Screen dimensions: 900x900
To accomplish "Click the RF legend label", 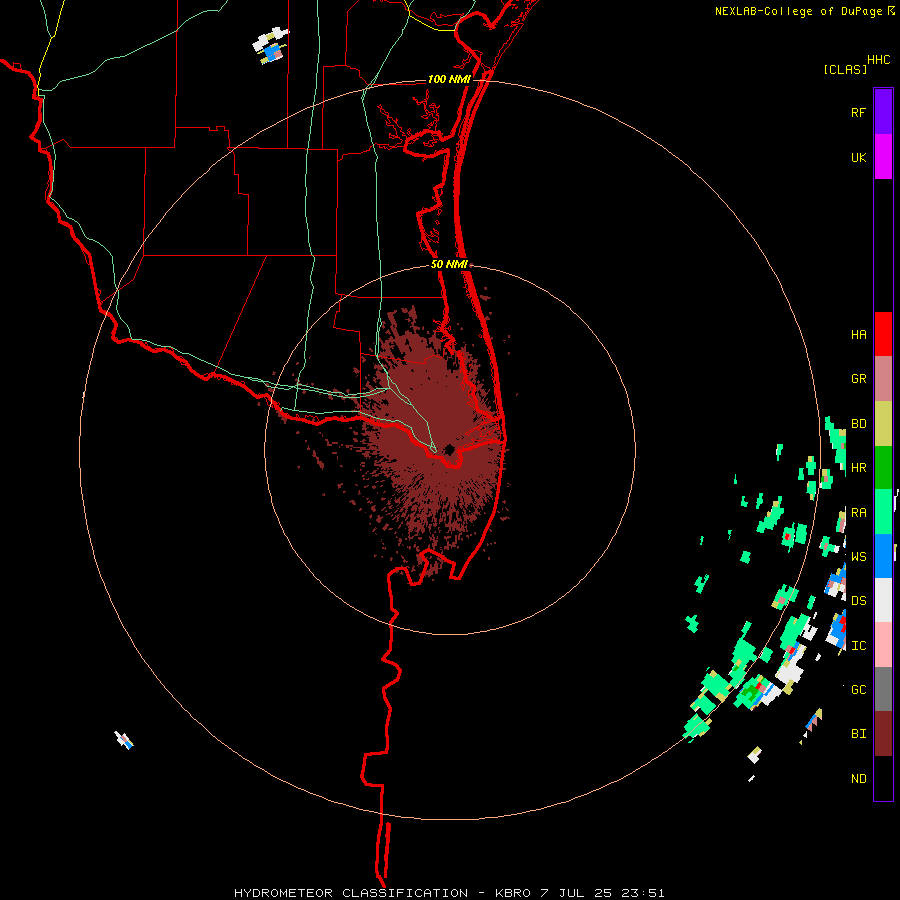I will click(858, 112).
